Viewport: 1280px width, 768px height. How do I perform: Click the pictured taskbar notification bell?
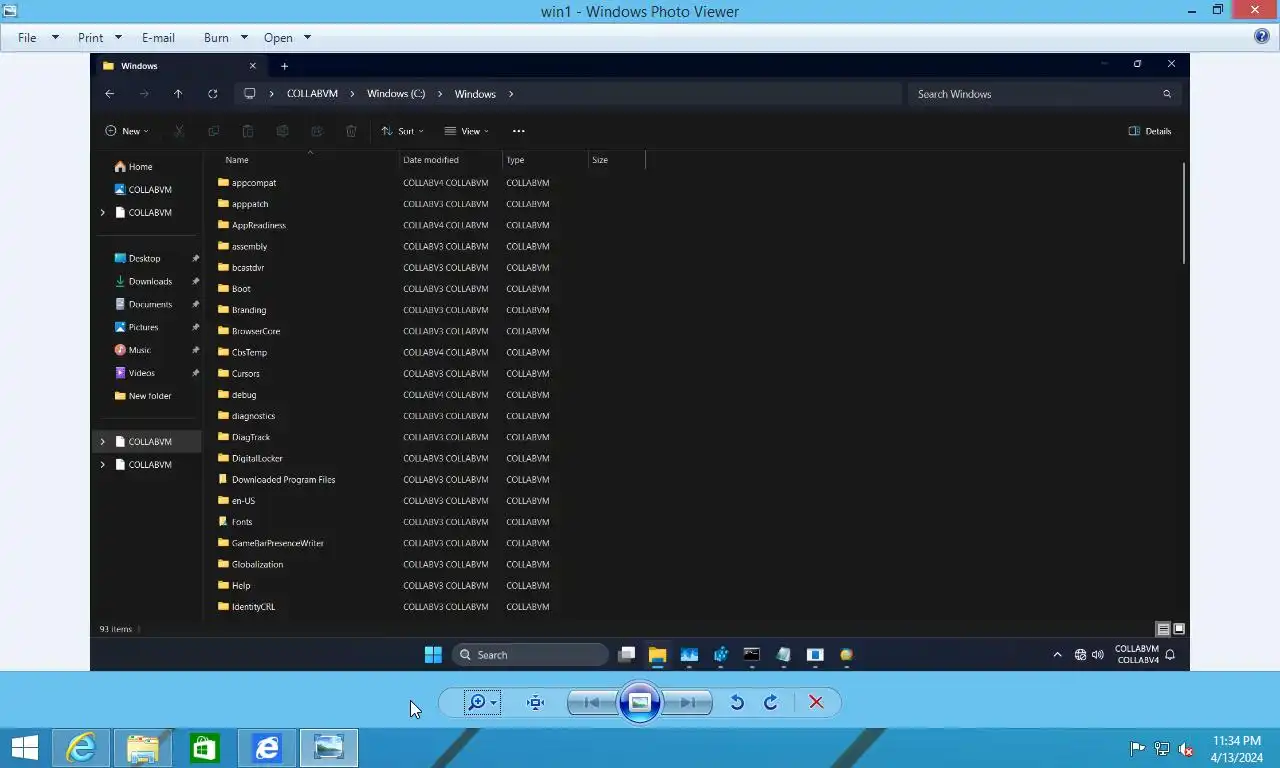point(1170,655)
